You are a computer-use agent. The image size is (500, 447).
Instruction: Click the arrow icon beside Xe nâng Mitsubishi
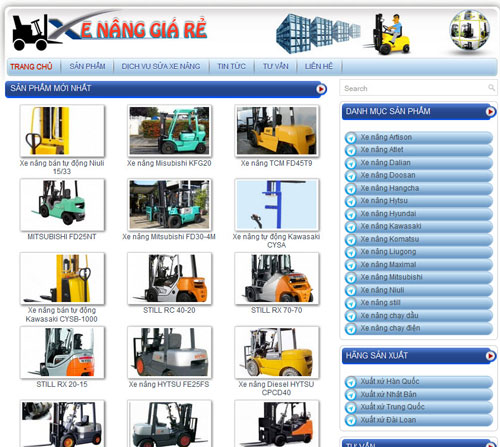coord(351,278)
